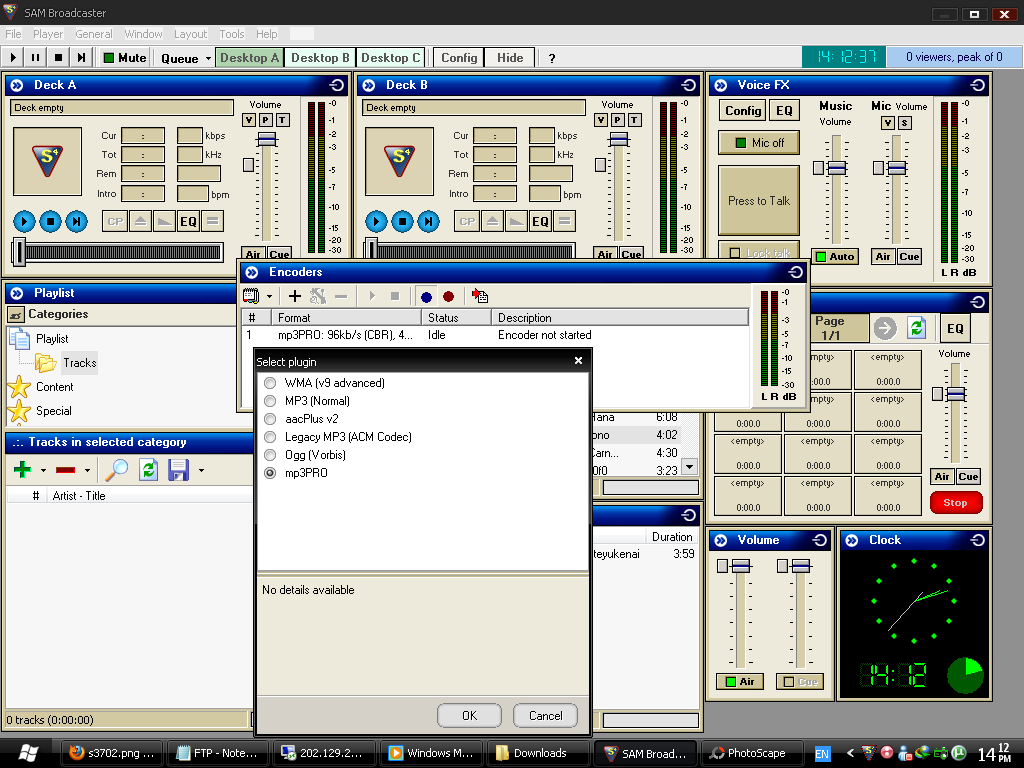
Task: Cancel the Select plugin dialog
Action: pos(545,716)
